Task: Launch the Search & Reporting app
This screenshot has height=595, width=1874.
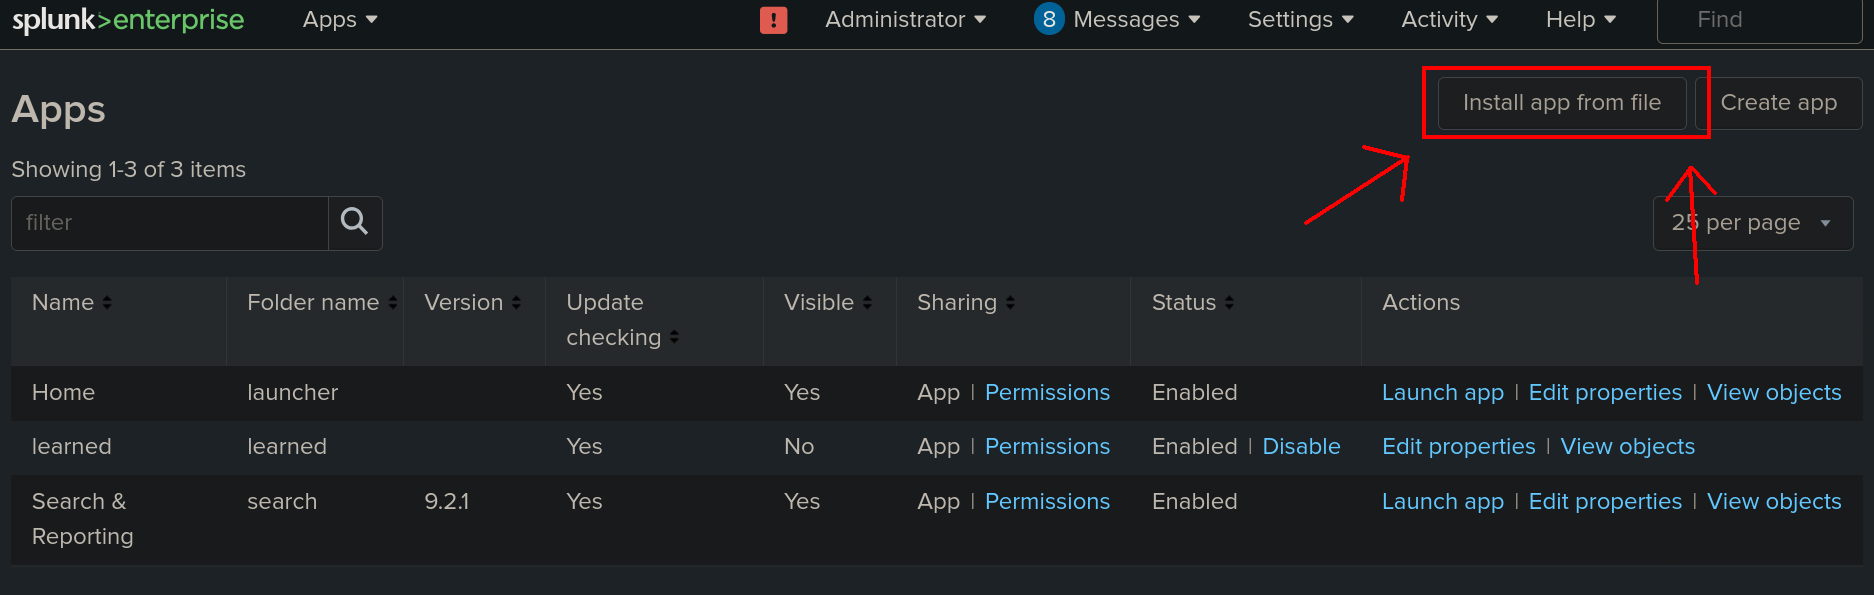Action: coord(1442,502)
